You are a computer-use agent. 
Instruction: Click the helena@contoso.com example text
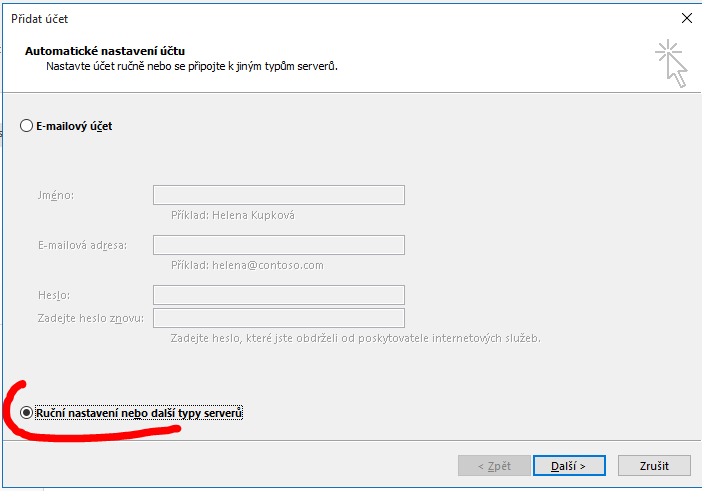[268, 265]
